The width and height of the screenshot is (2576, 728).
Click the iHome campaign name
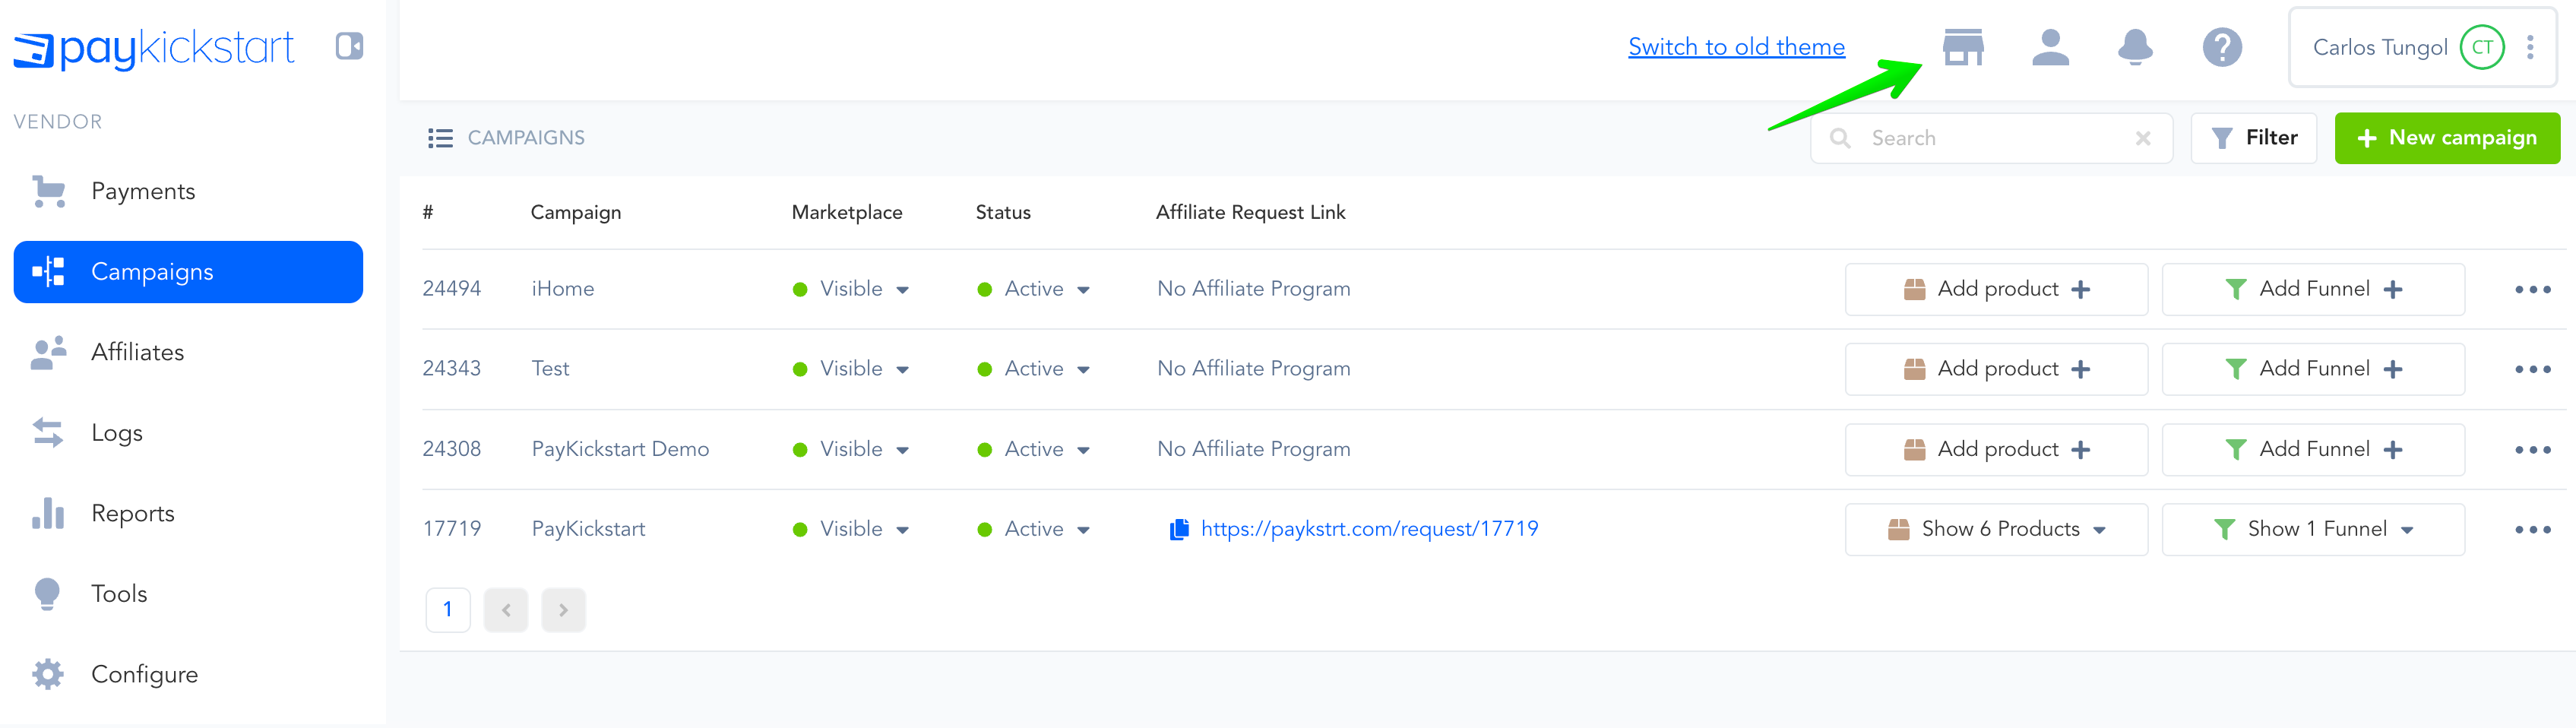(x=563, y=289)
